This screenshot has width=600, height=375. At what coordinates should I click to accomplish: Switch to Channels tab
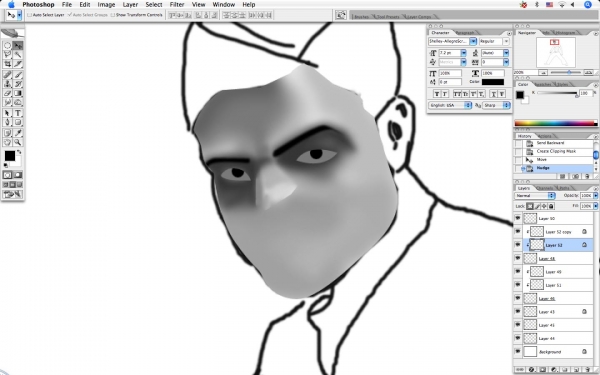[x=545, y=188]
